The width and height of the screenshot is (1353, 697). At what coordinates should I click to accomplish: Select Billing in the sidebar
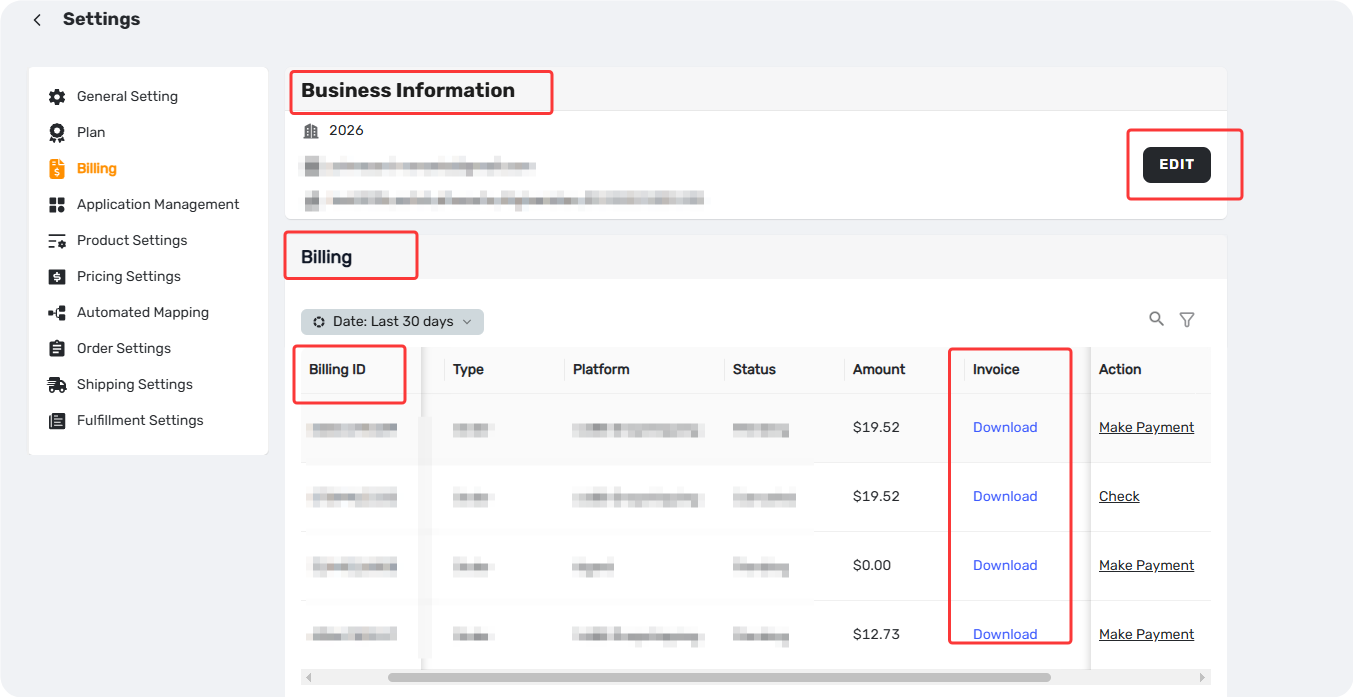pos(97,169)
